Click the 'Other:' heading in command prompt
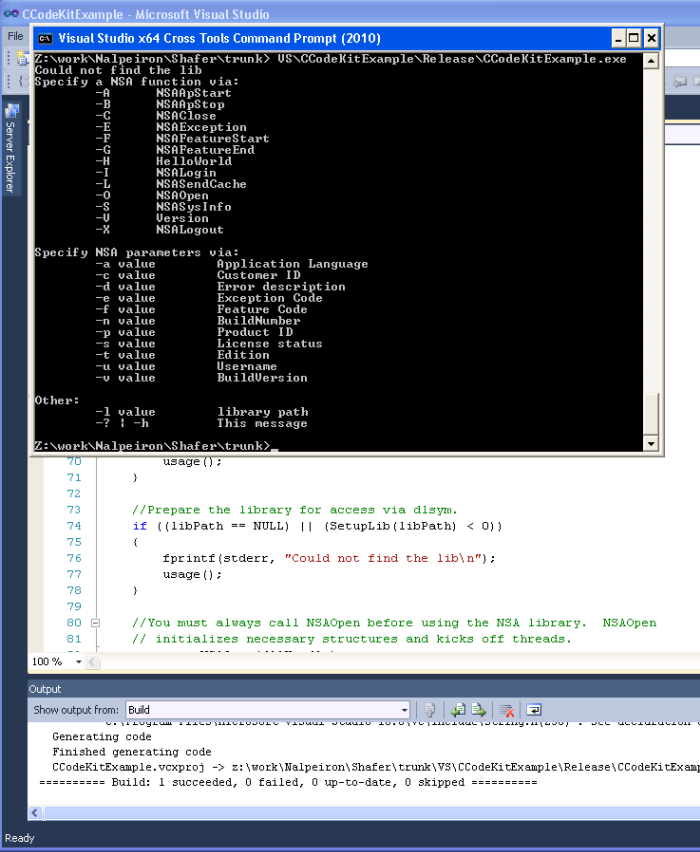 point(57,400)
